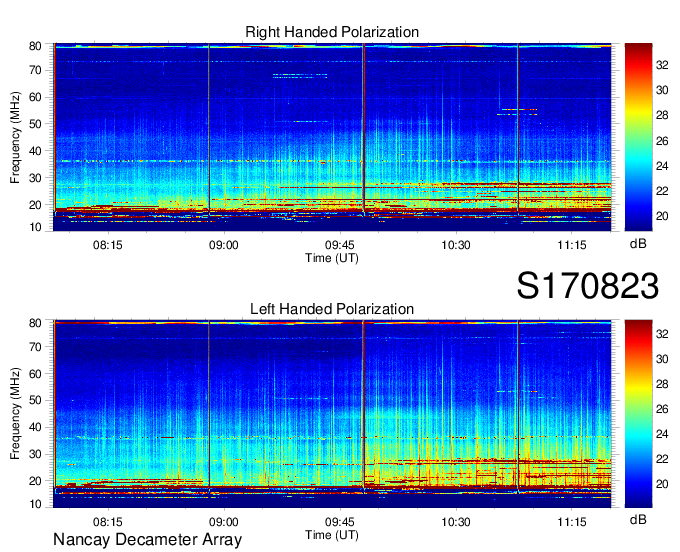Click "30" frequency tick of Right Handed plot

[35, 178]
